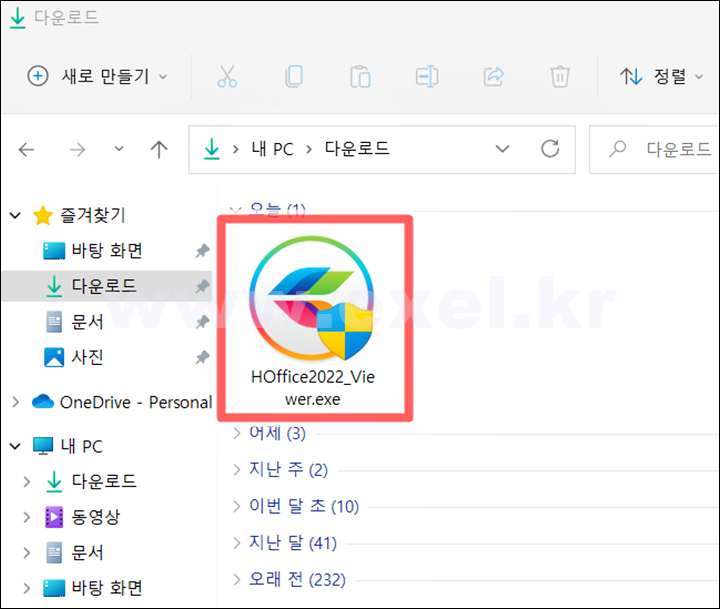
Task: Click the Cut scissors icon
Action: pyautogui.click(x=227, y=76)
